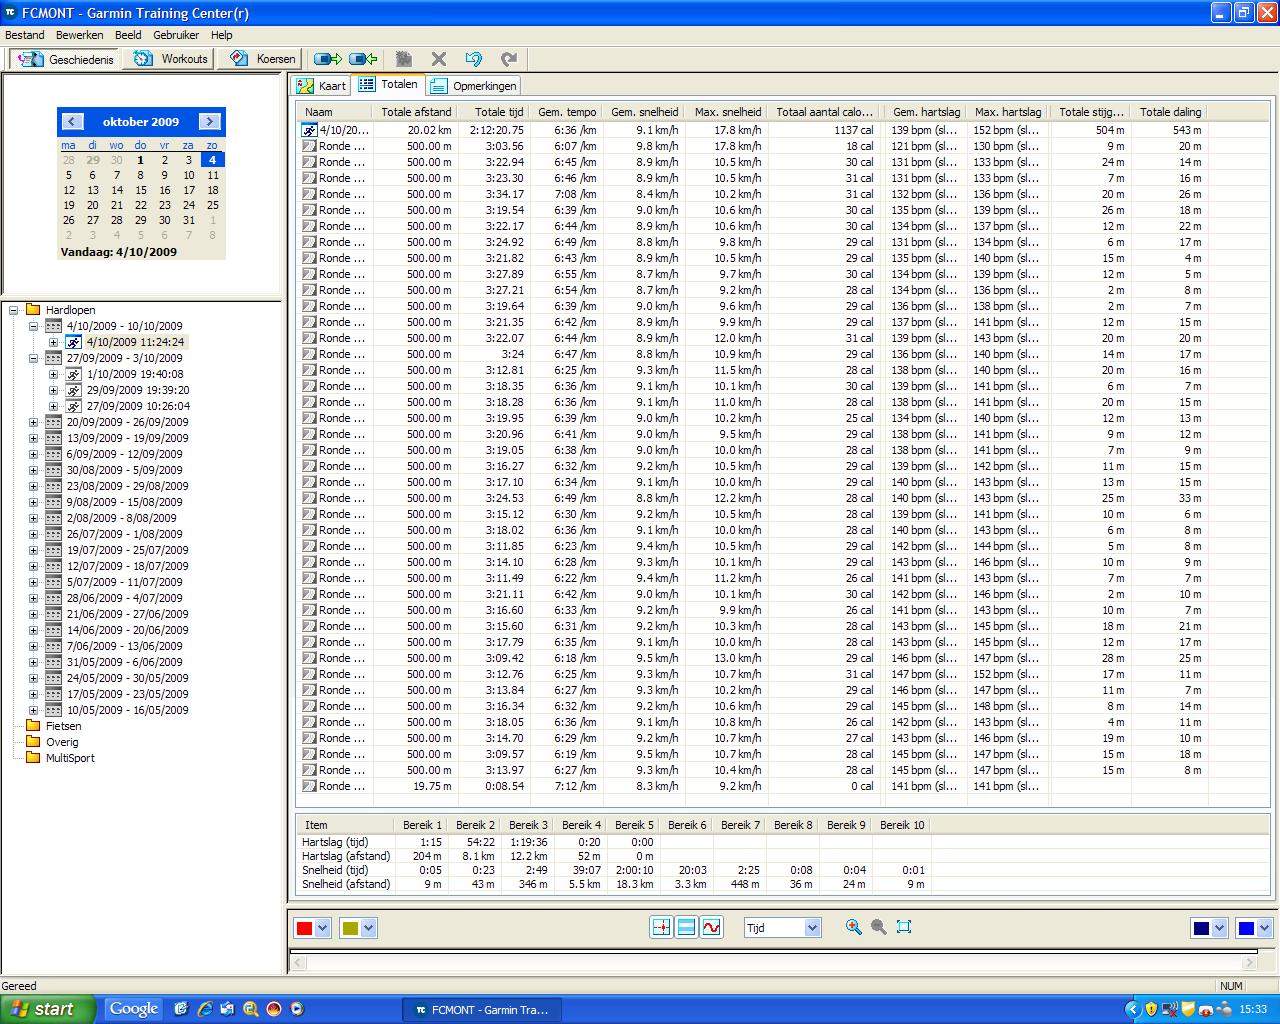Viewport: 1280px width, 1024px height.
Task: Open the Gebruiker menu
Action: point(176,35)
